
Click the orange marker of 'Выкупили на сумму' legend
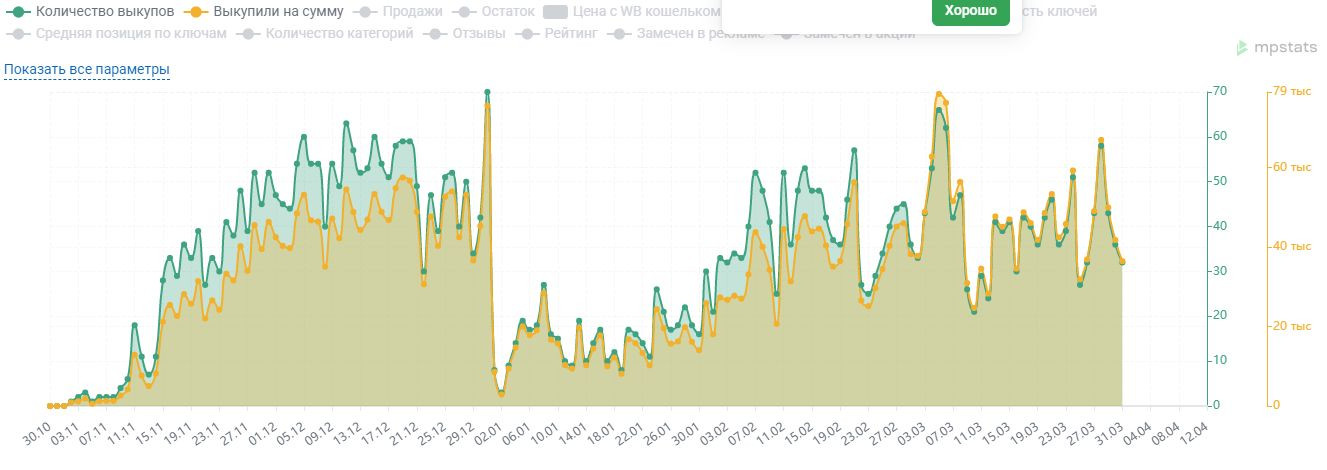point(197,12)
